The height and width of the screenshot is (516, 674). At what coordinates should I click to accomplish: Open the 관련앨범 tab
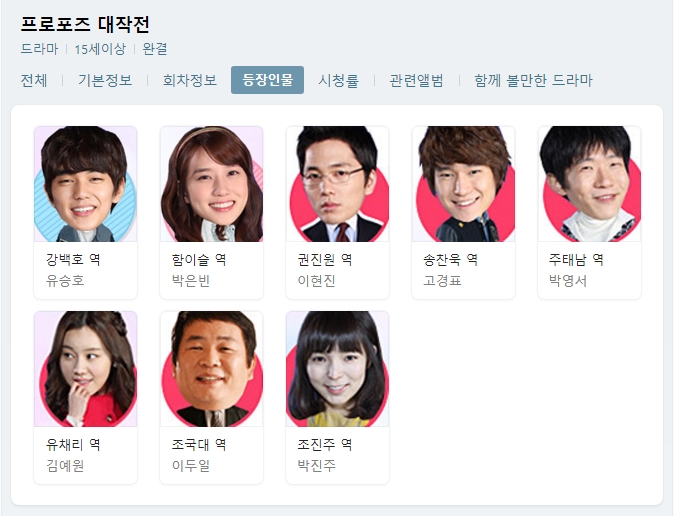click(x=416, y=80)
